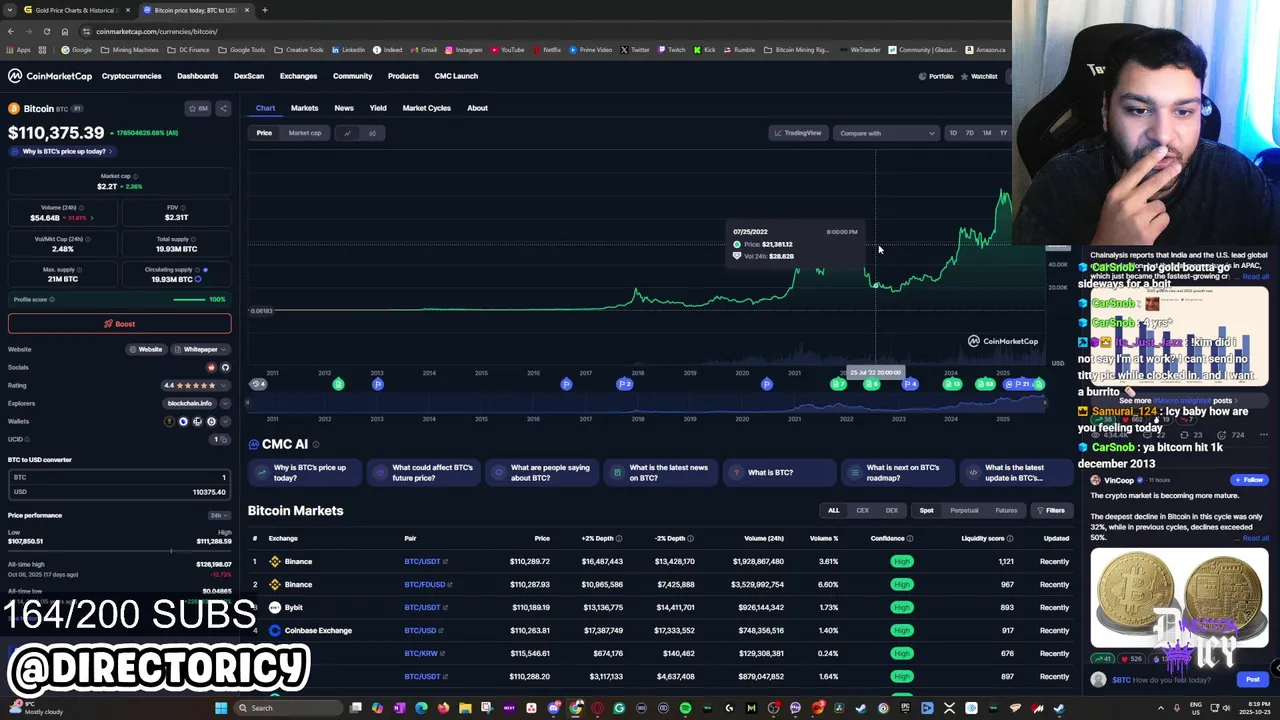Switch chart to line view icon
The height and width of the screenshot is (720, 1280).
pos(347,133)
